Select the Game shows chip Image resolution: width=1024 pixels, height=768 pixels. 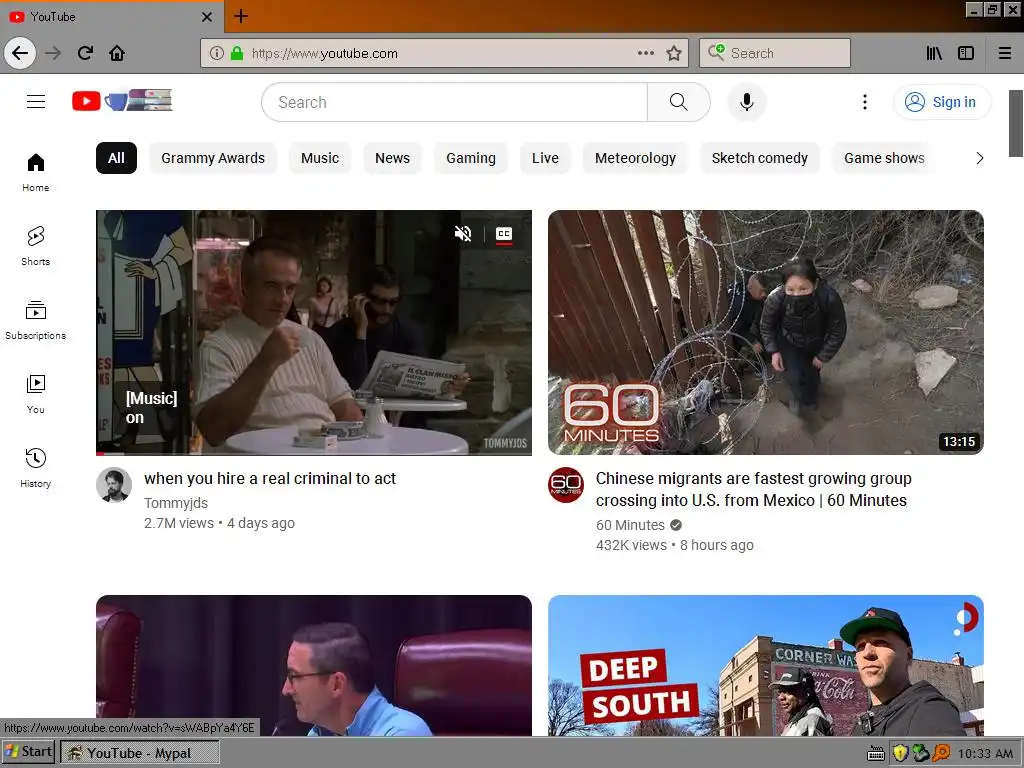(x=884, y=158)
